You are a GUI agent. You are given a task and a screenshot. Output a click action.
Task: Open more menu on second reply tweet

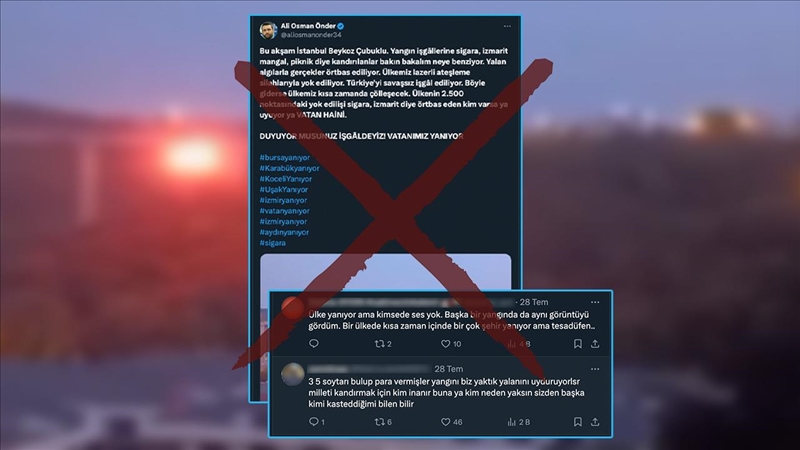tap(595, 369)
